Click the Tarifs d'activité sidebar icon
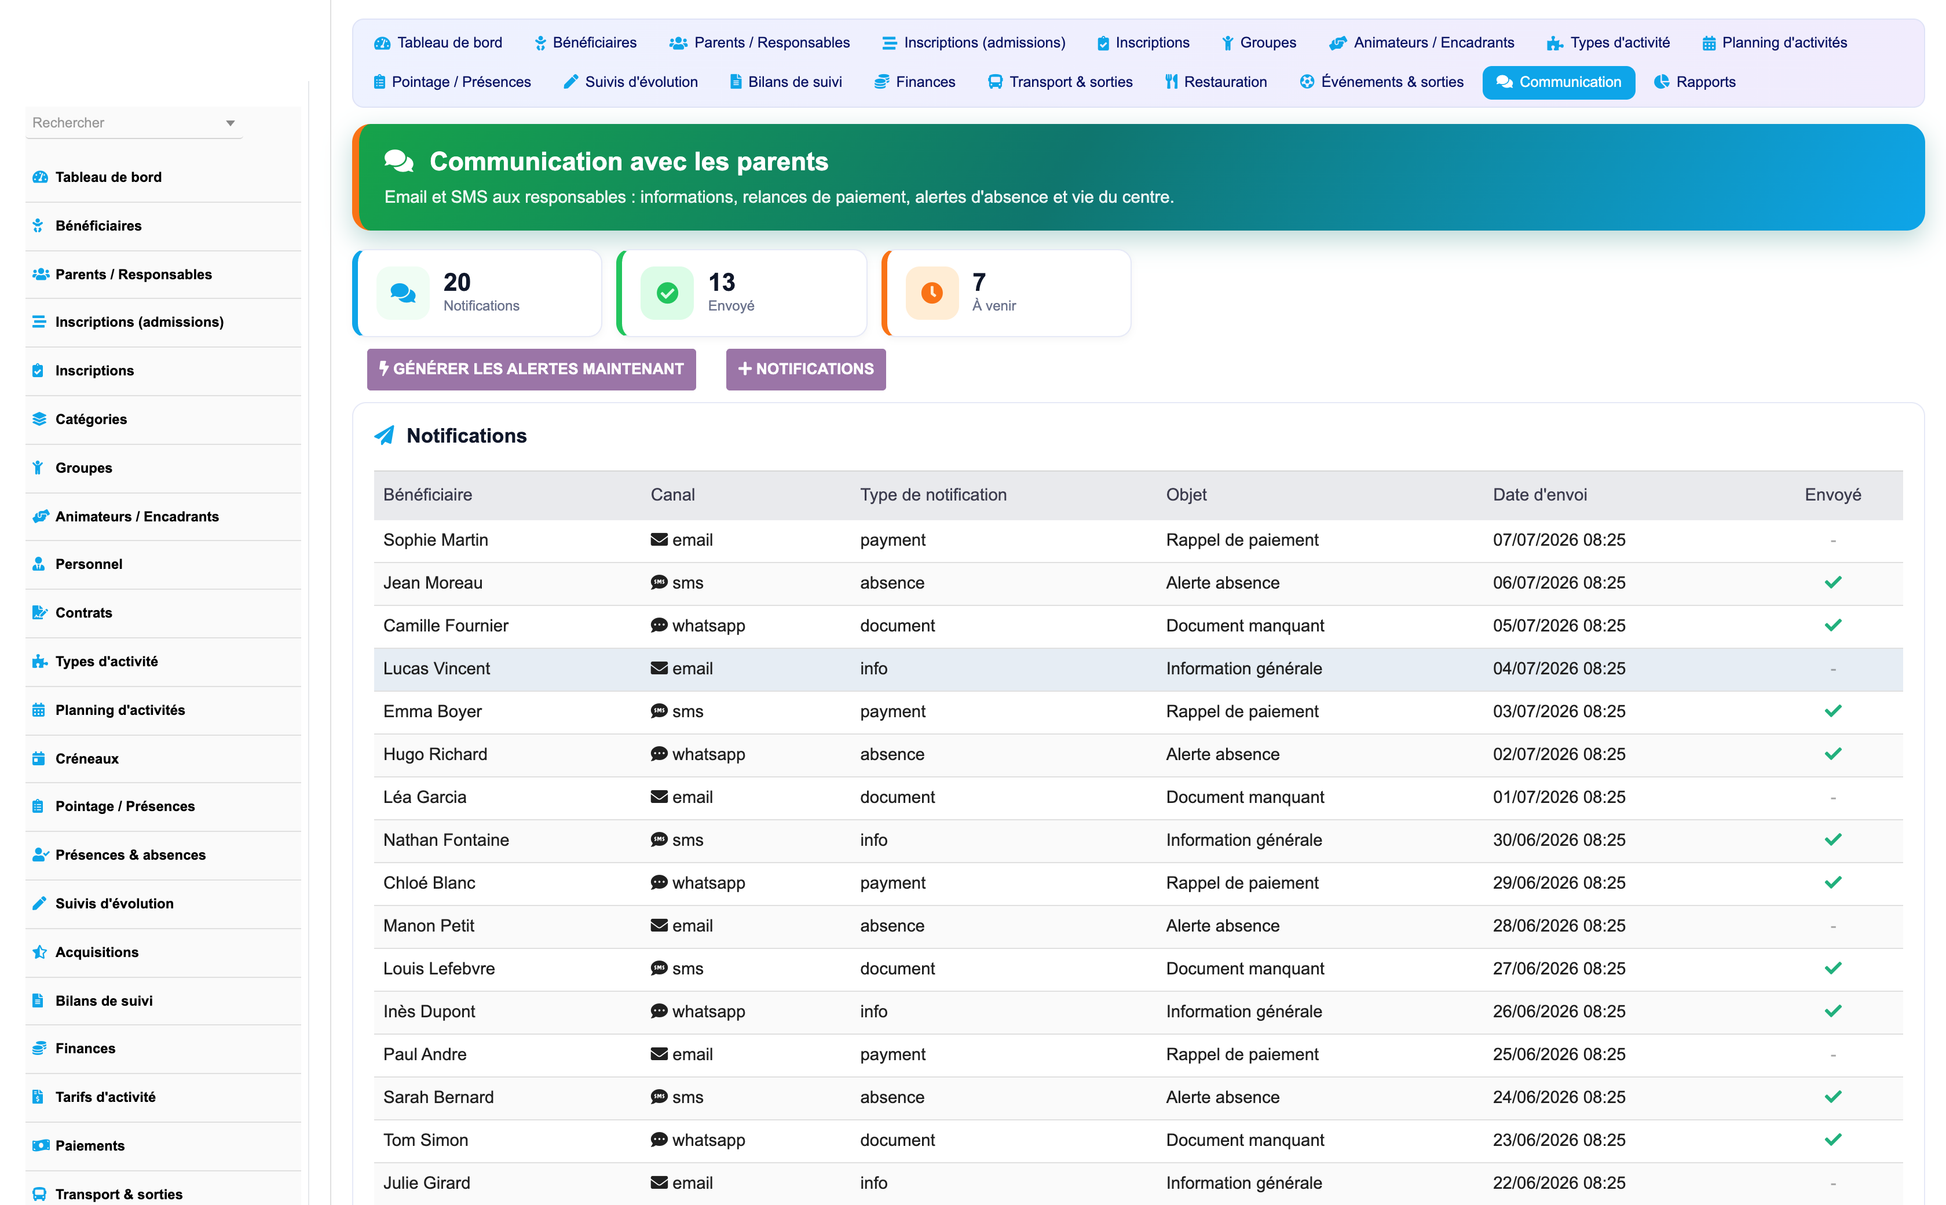Viewport: 1946px width, 1205px height. [x=38, y=1097]
